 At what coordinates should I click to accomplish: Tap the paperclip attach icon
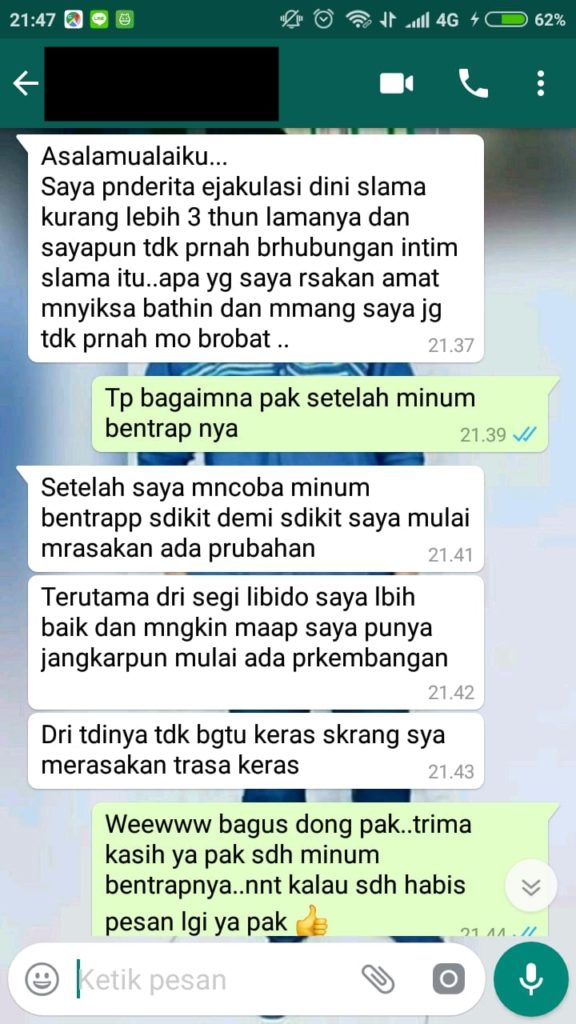point(378,979)
